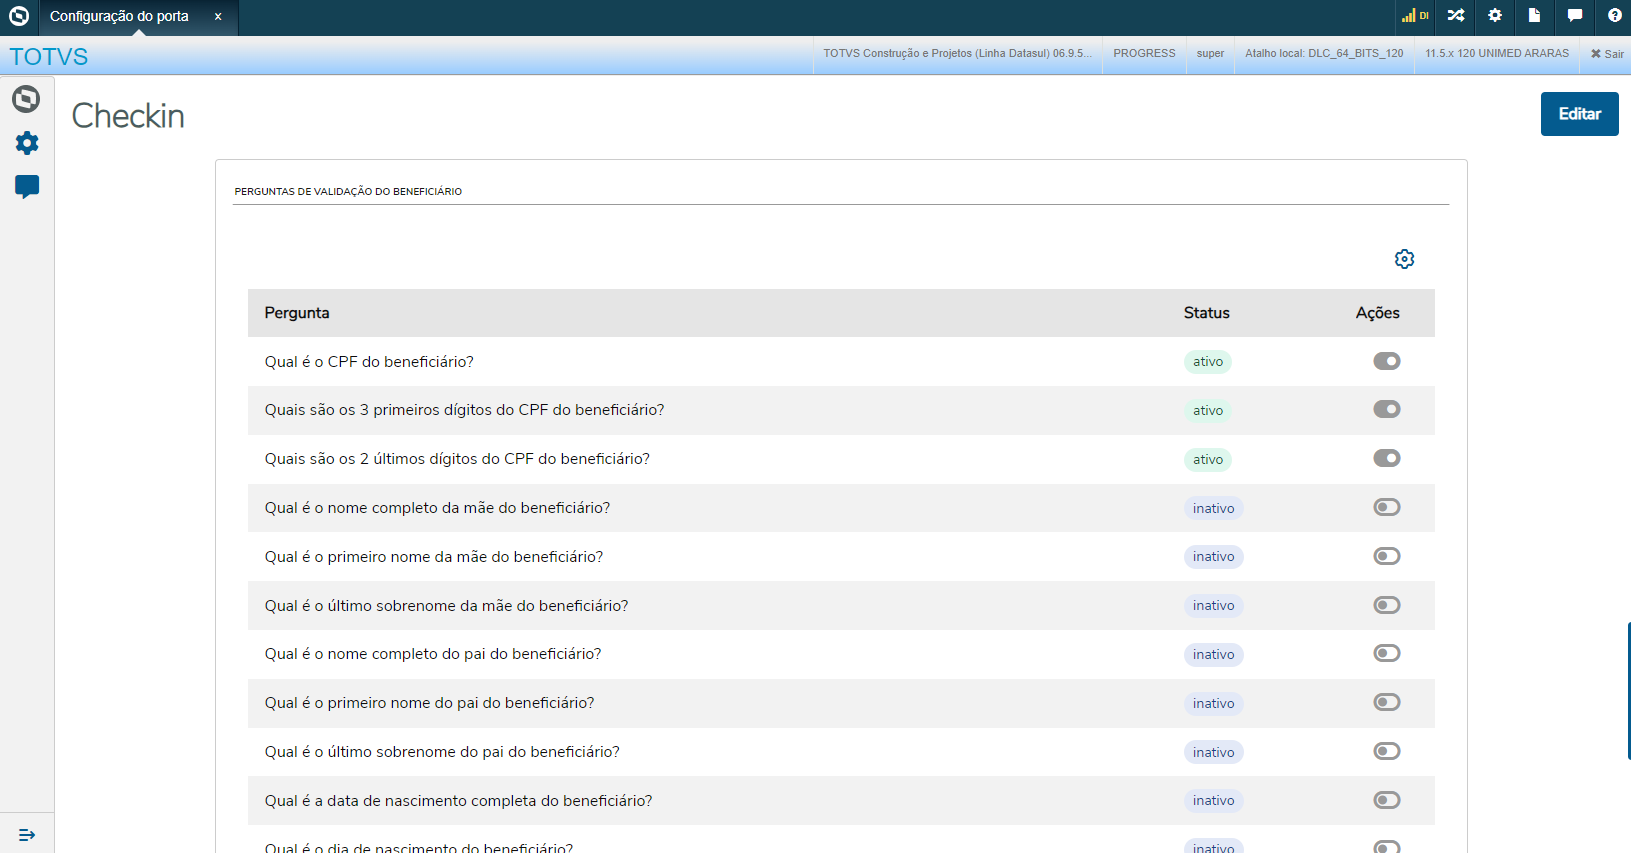The height and width of the screenshot is (853, 1631).
Task: Click the document icon in top bar
Action: 1534,15
